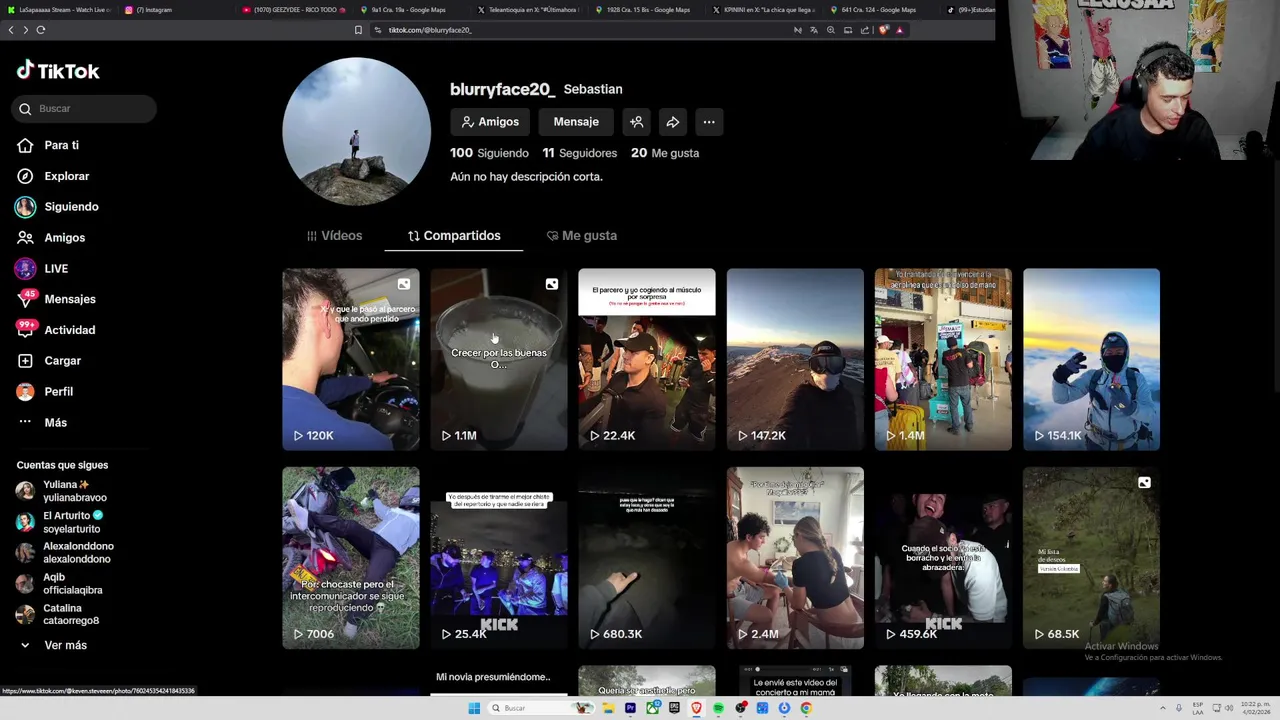Open the profile three-dots options menu
Screen dimensions: 1280x720
click(709, 122)
